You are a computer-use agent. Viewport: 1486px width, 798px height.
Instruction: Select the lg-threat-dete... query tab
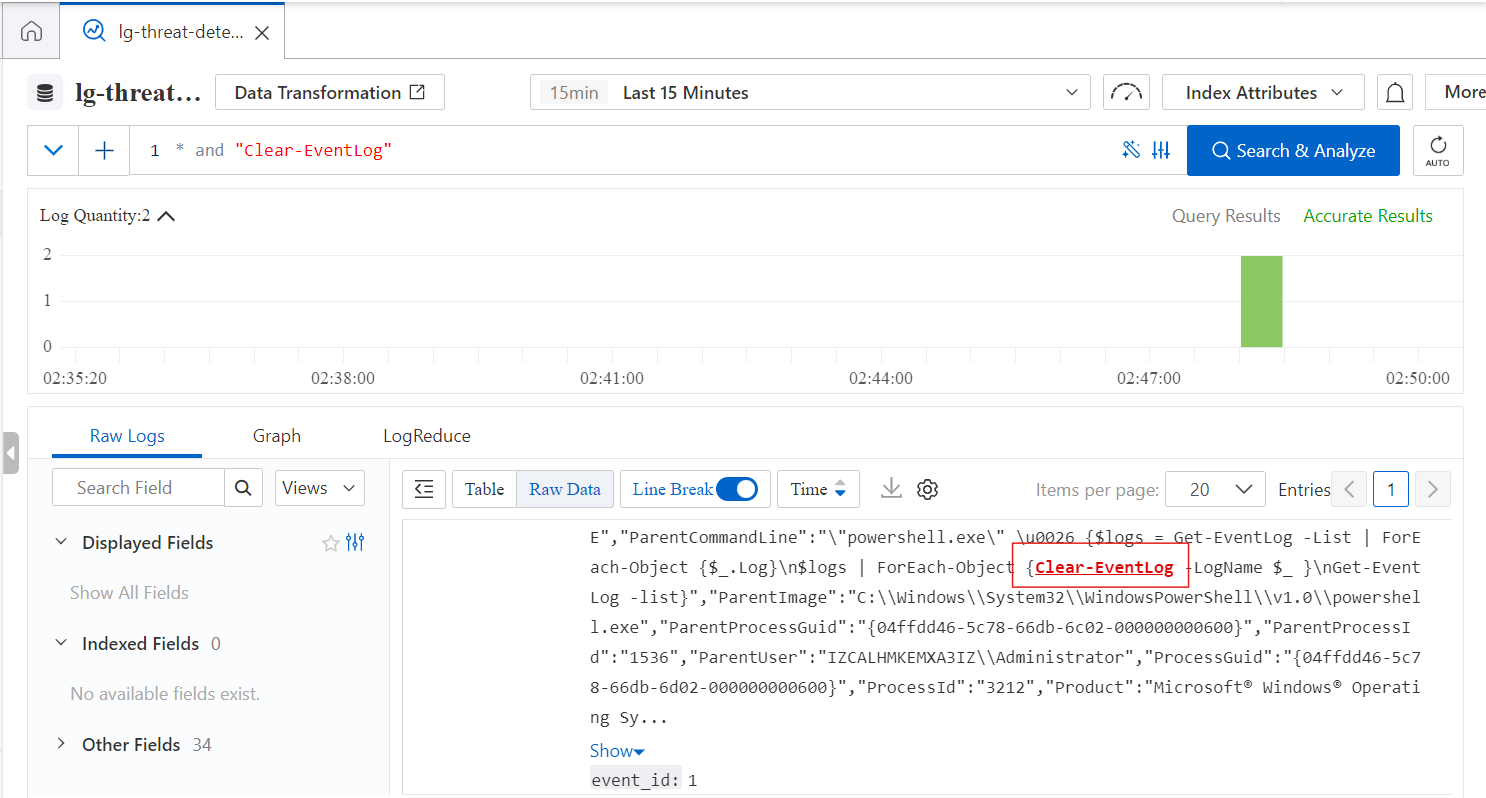(x=172, y=32)
